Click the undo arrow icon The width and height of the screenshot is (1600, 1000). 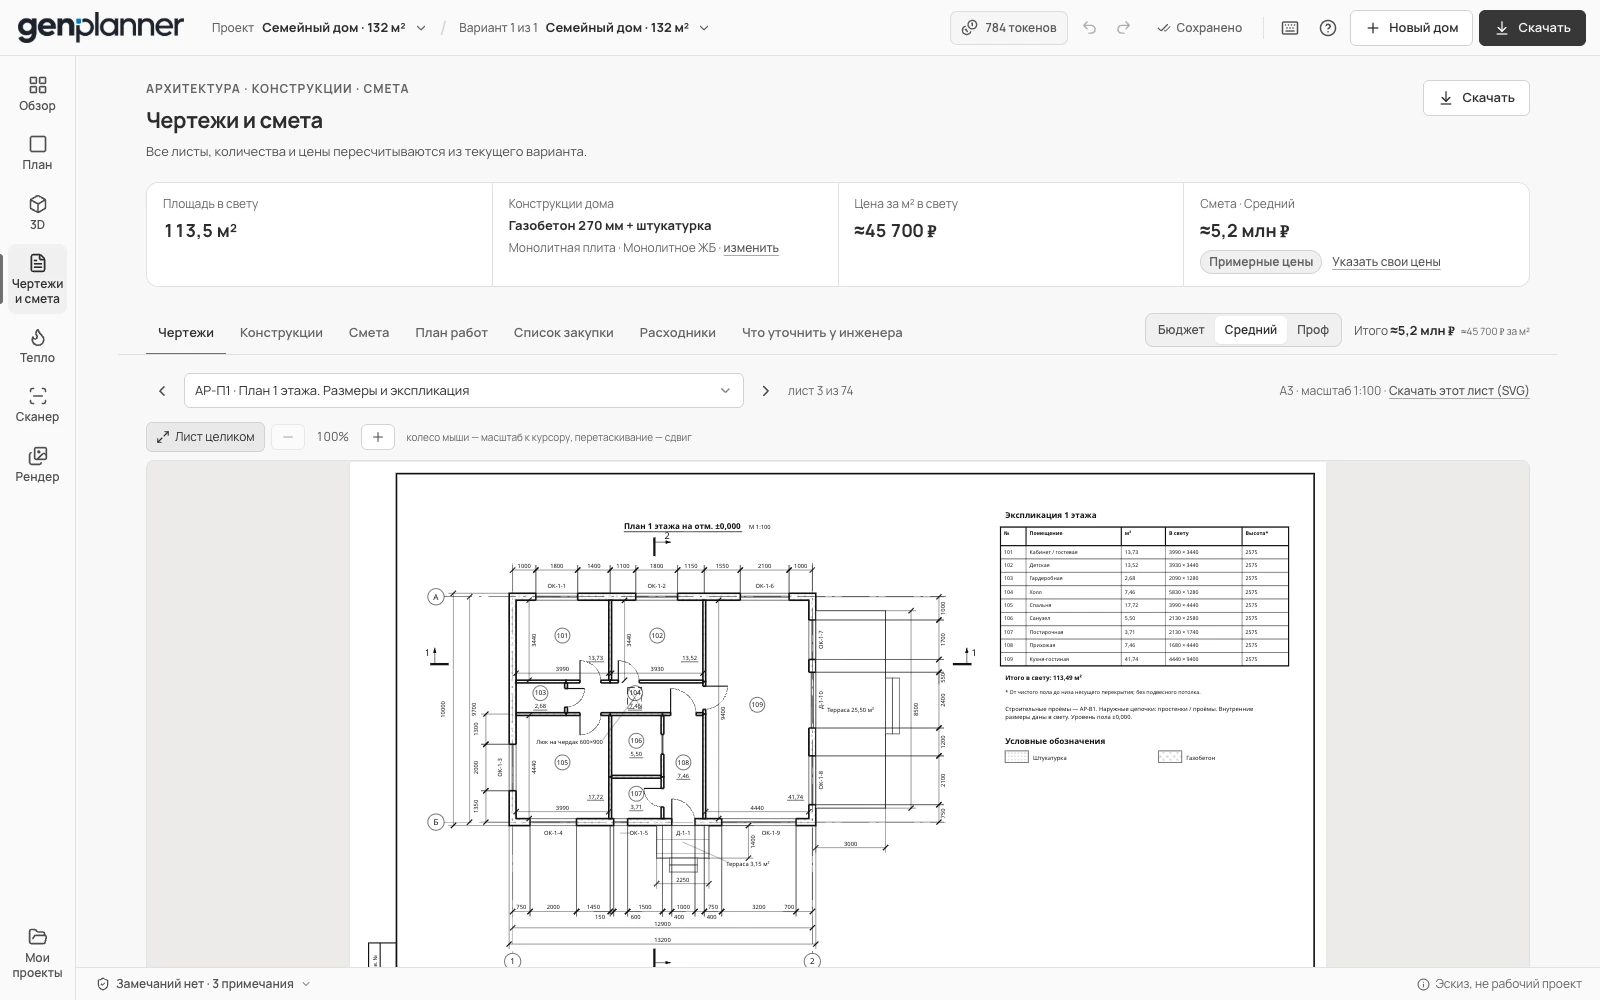click(x=1090, y=28)
